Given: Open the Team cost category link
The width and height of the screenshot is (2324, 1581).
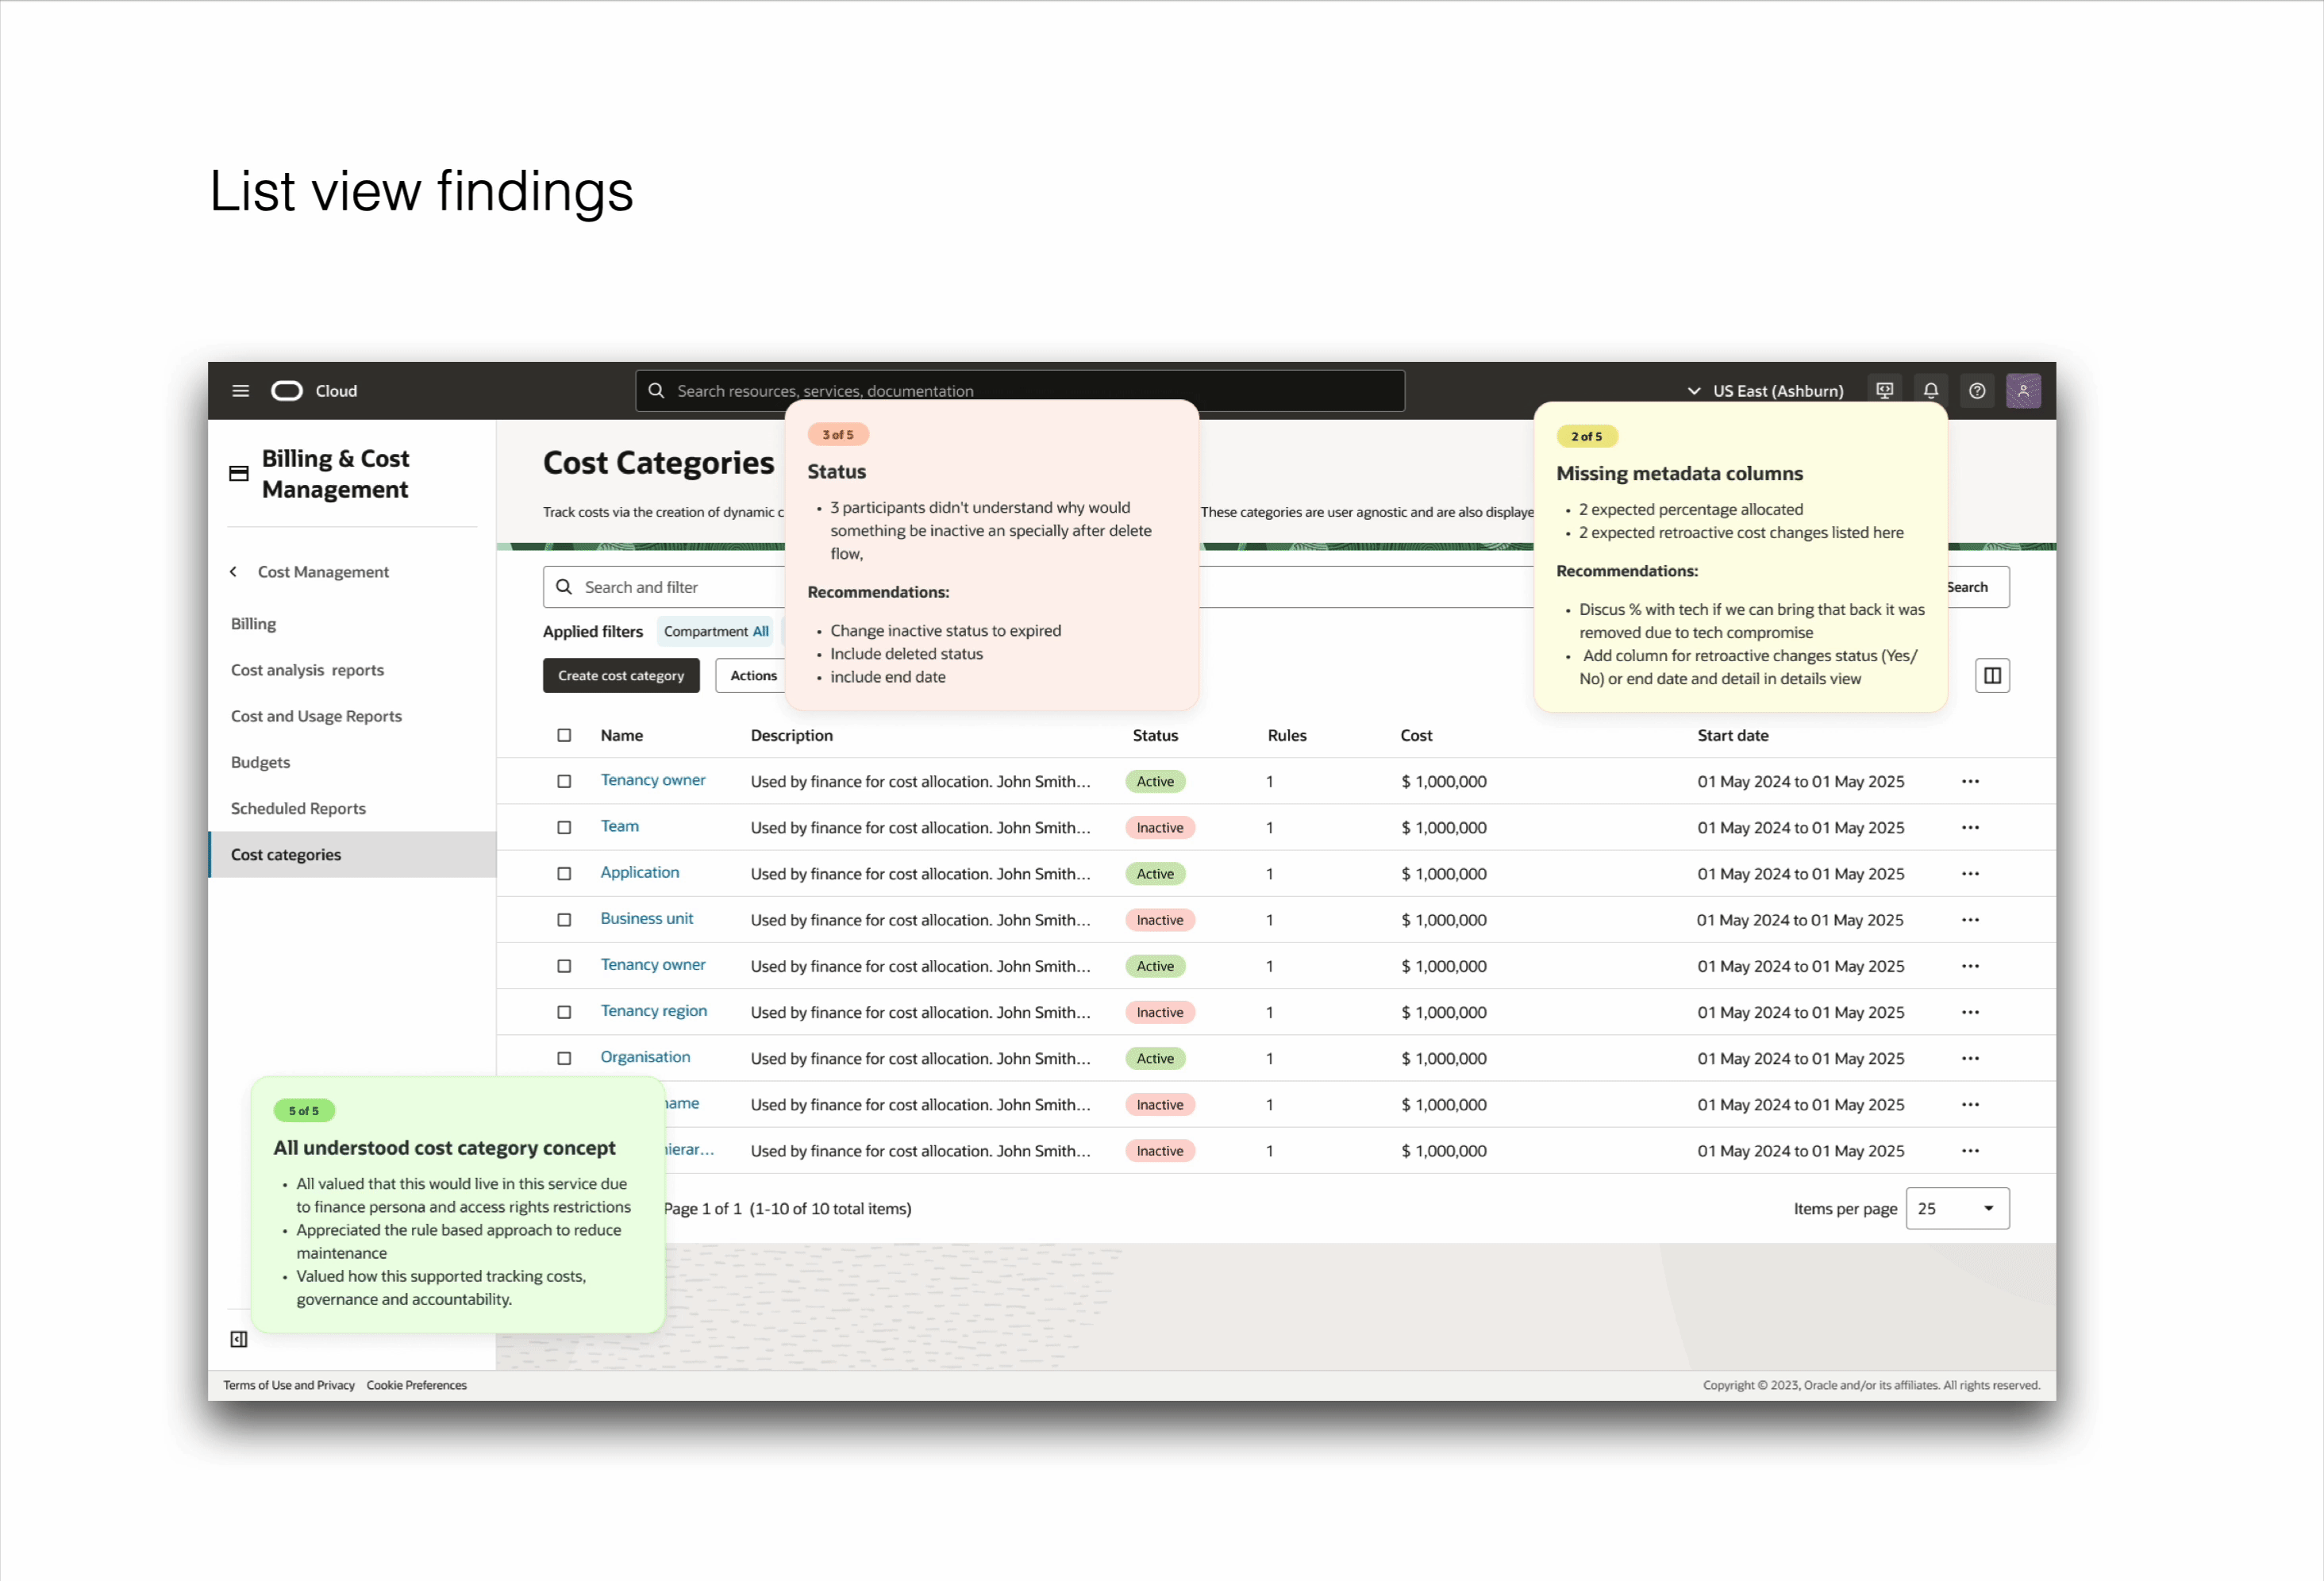Looking at the screenshot, I should pyautogui.click(x=619, y=827).
